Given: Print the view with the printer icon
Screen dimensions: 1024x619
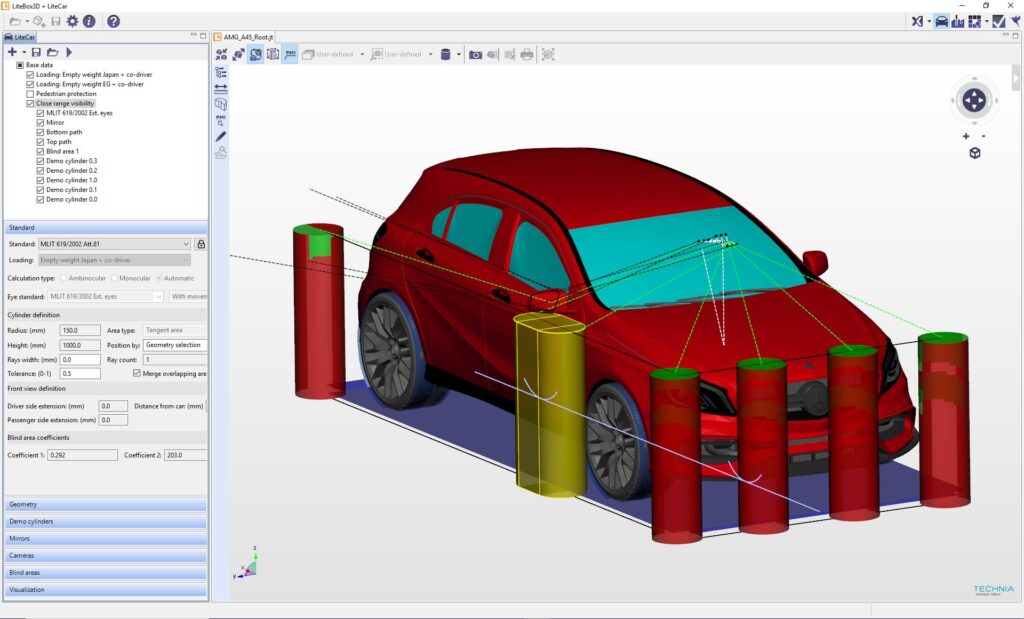Looking at the screenshot, I should 527,54.
